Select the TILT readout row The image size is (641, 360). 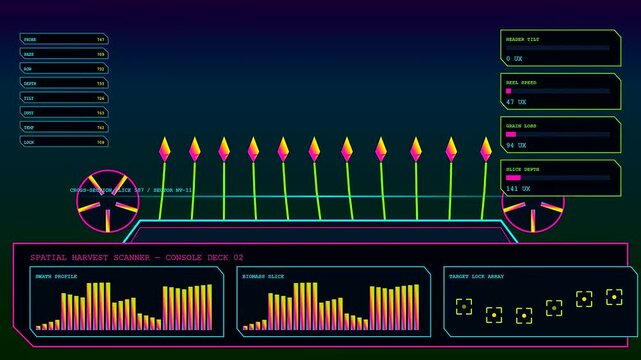pos(64,98)
